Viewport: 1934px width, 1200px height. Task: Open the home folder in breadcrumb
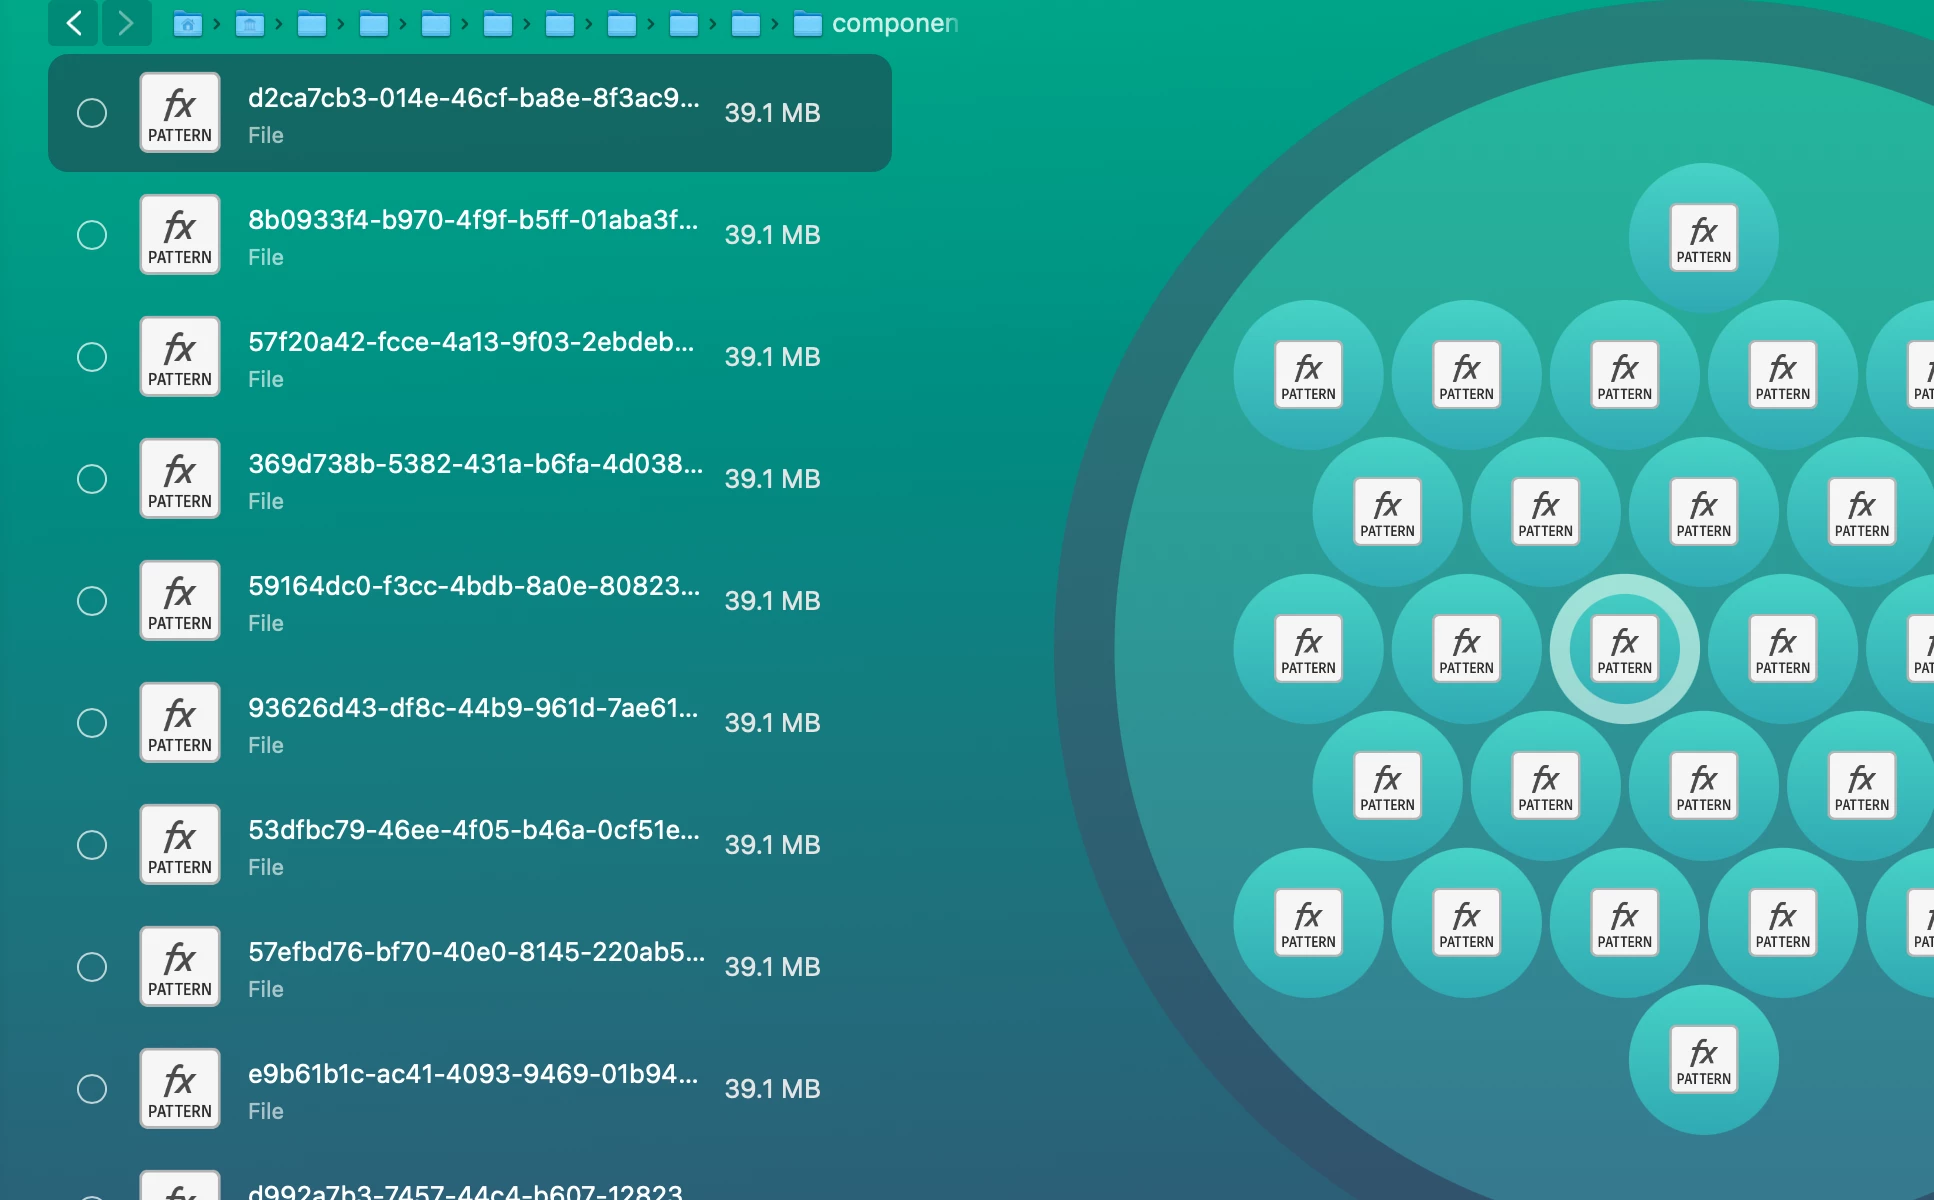187,24
